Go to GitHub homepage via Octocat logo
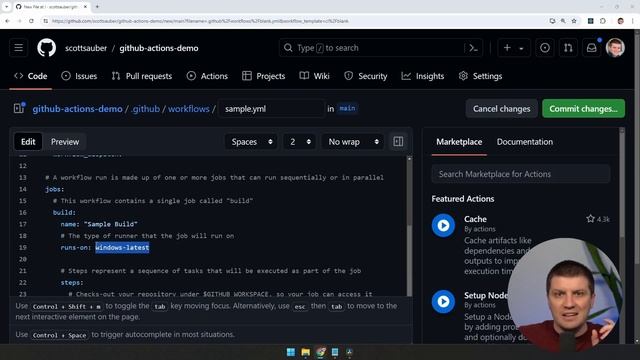 [47, 48]
